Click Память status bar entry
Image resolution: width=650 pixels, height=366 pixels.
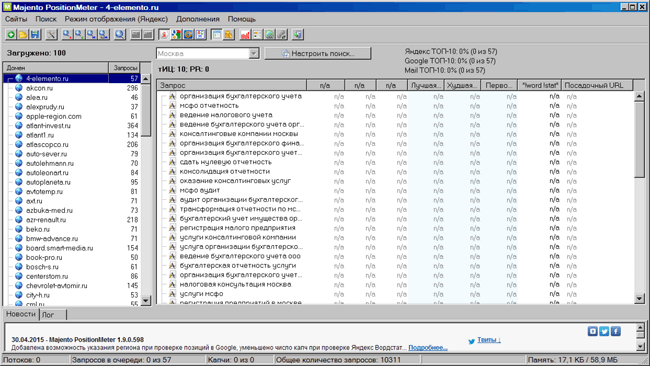(x=572, y=360)
